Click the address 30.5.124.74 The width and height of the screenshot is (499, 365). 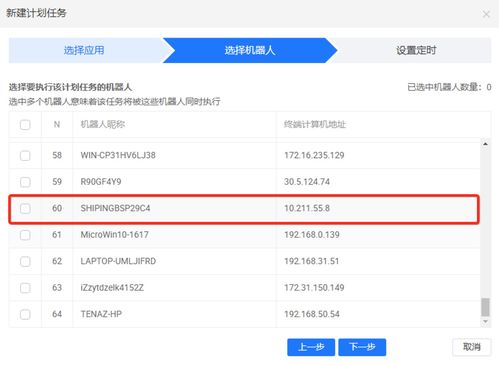click(x=307, y=182)
